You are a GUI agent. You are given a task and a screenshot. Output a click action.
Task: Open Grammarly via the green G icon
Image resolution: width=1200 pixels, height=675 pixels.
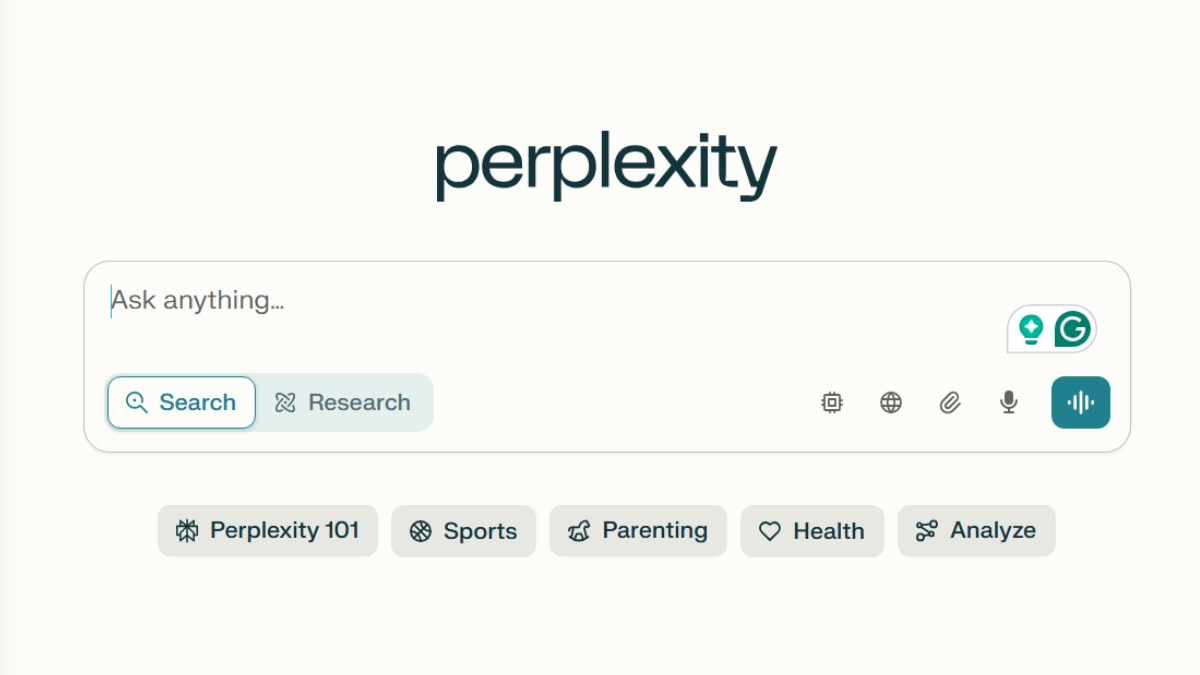point(1073,328)
